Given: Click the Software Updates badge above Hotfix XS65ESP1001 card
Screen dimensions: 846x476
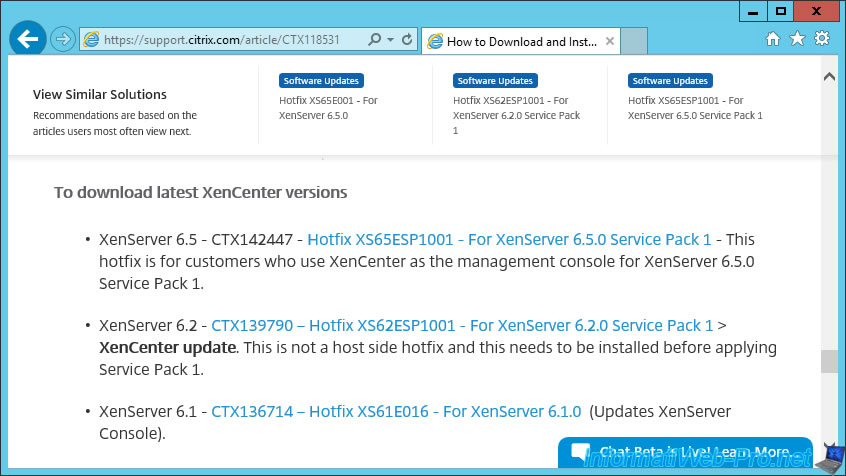Looking at the screenshot, I should 670,80.
